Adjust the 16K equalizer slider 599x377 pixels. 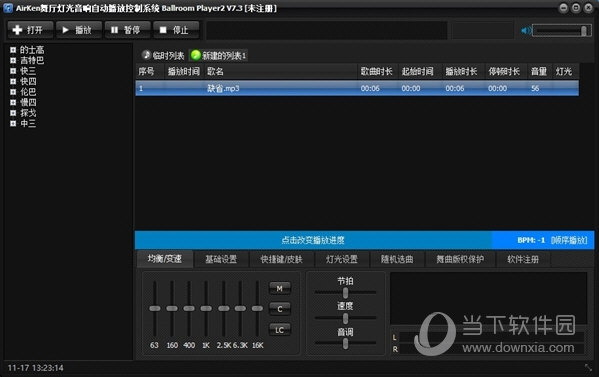tap(257, 308)
